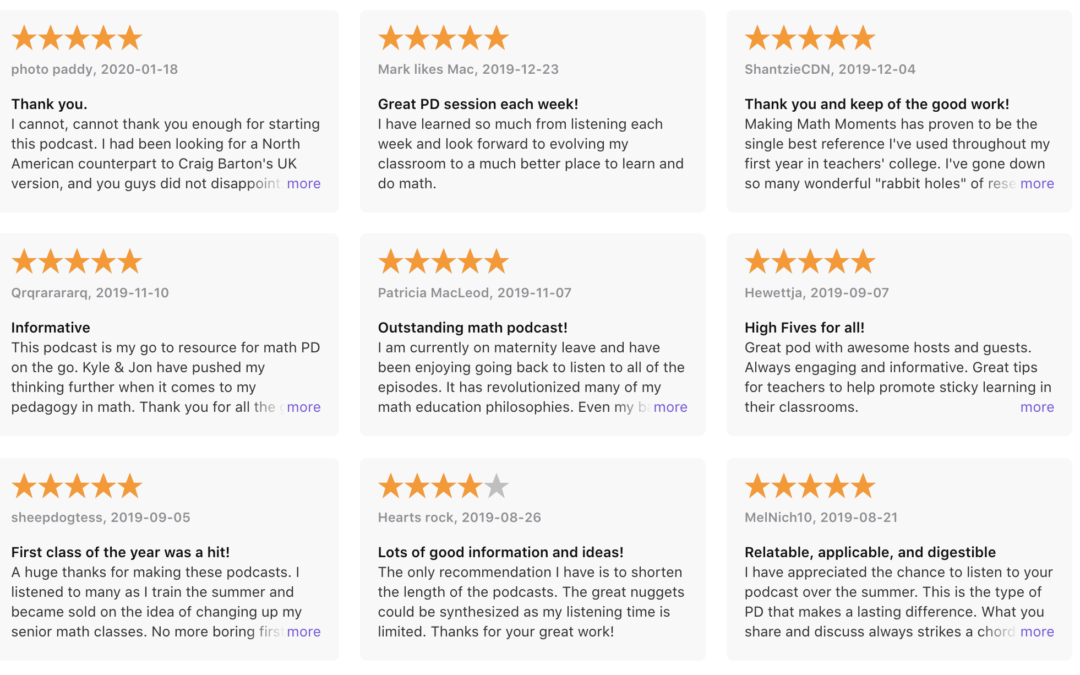Click fifth star on sheepdogtess's rating
The width and height of the screenshot is (1080, 675).
130,487
